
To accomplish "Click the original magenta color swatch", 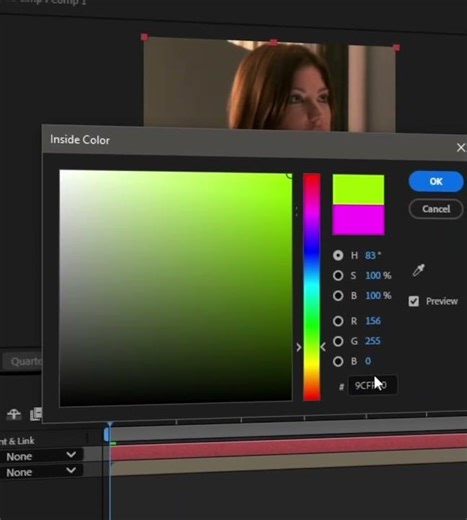I will coord(358,220).
